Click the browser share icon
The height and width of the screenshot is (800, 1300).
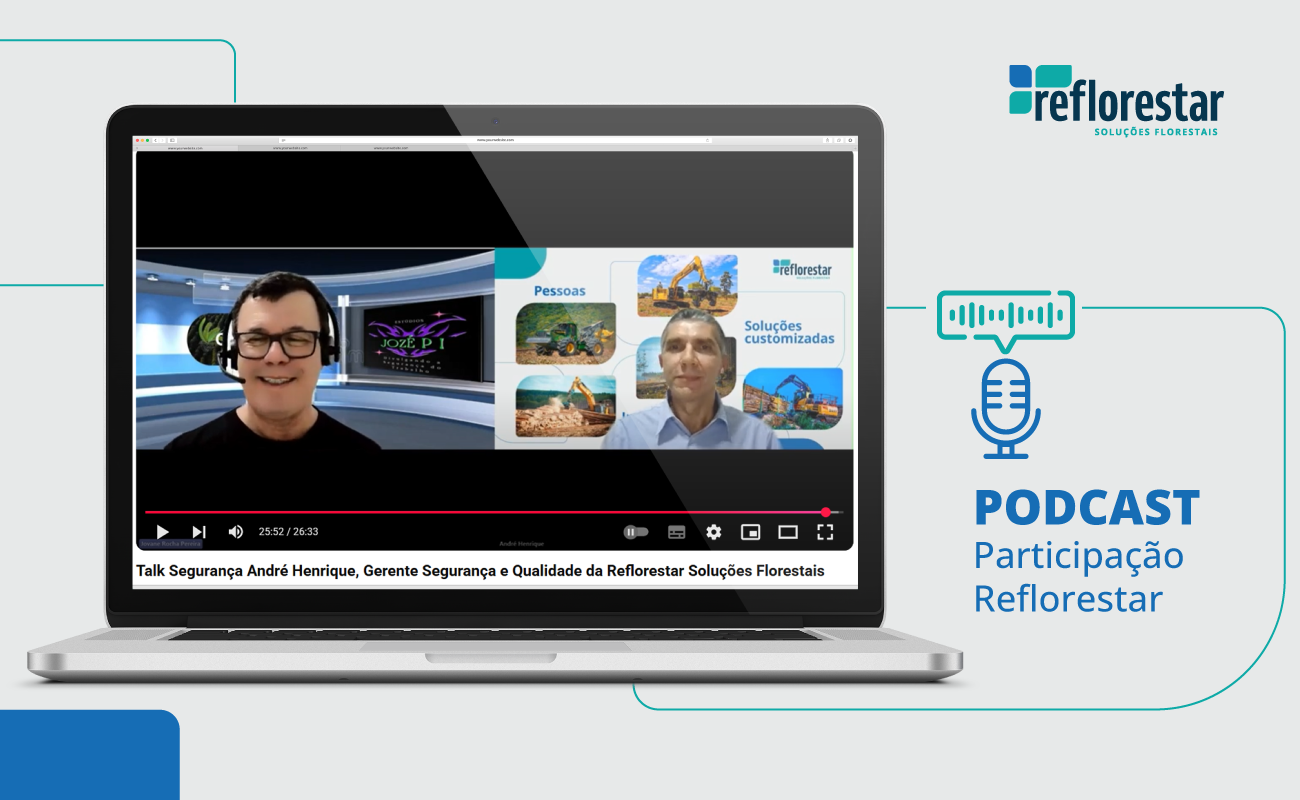(x=828, y=140)
